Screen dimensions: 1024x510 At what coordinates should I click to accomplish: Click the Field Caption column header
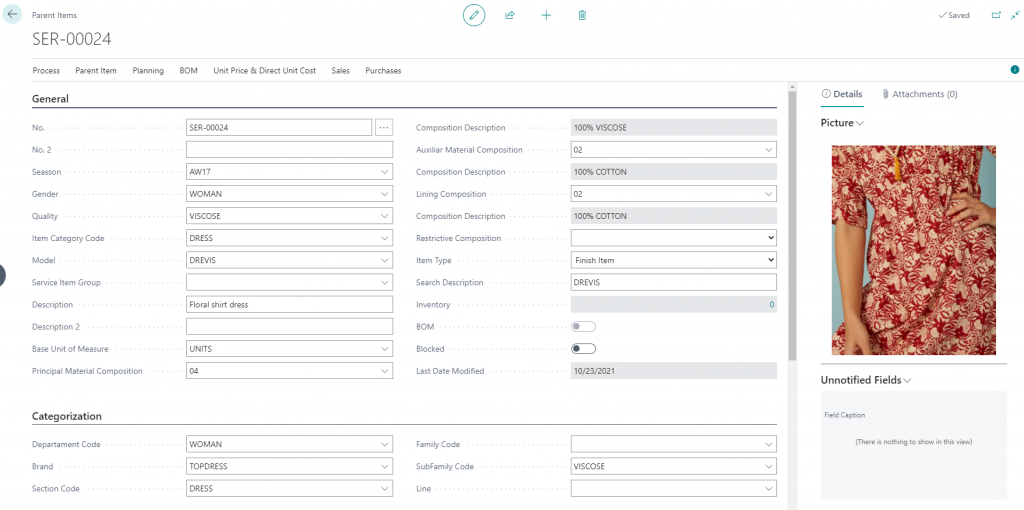click(844, 415)
